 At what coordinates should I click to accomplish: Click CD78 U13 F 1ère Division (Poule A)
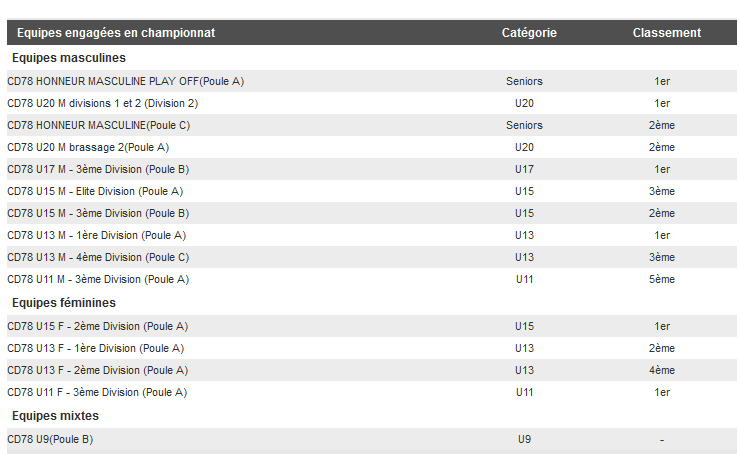coord(95,348)
